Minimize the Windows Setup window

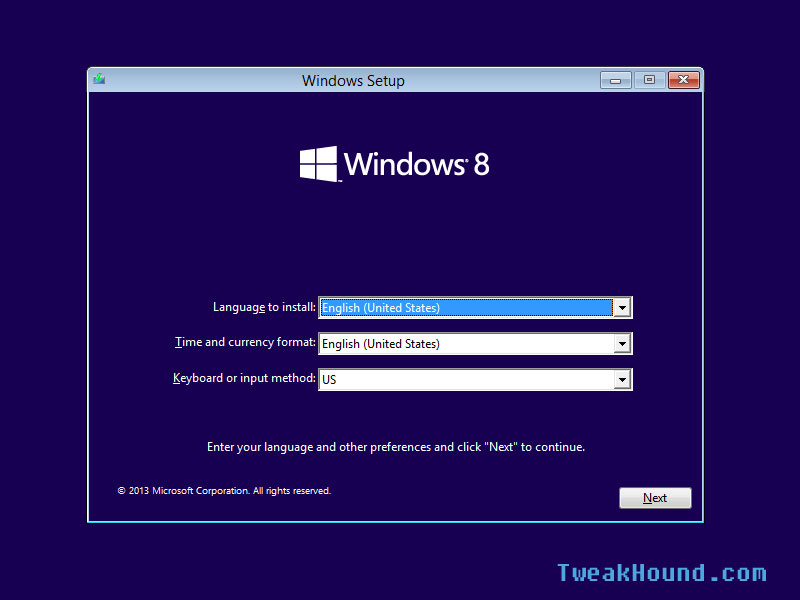click(616, 80)
